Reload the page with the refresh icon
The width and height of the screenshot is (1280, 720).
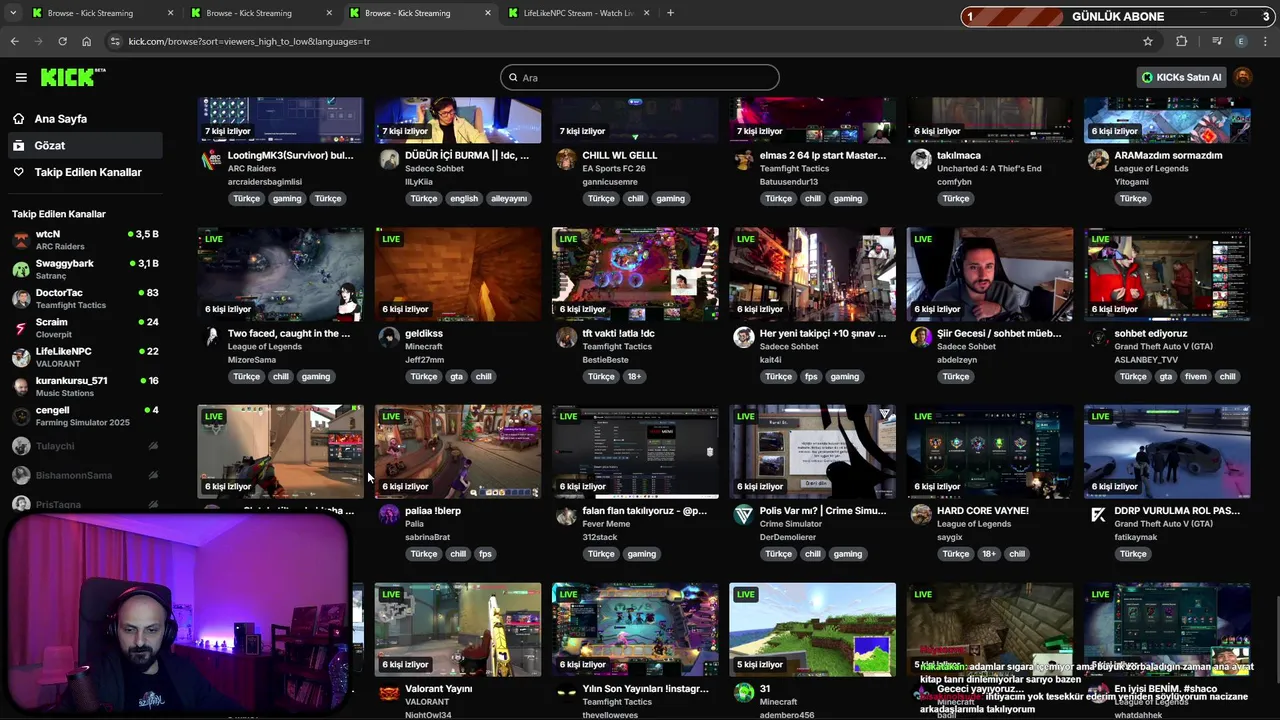62,41
